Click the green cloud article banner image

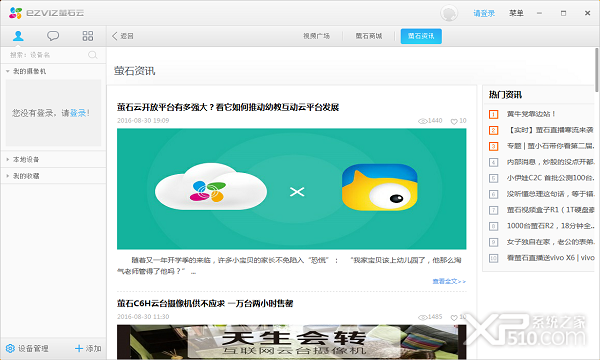(x=292, y=189)
